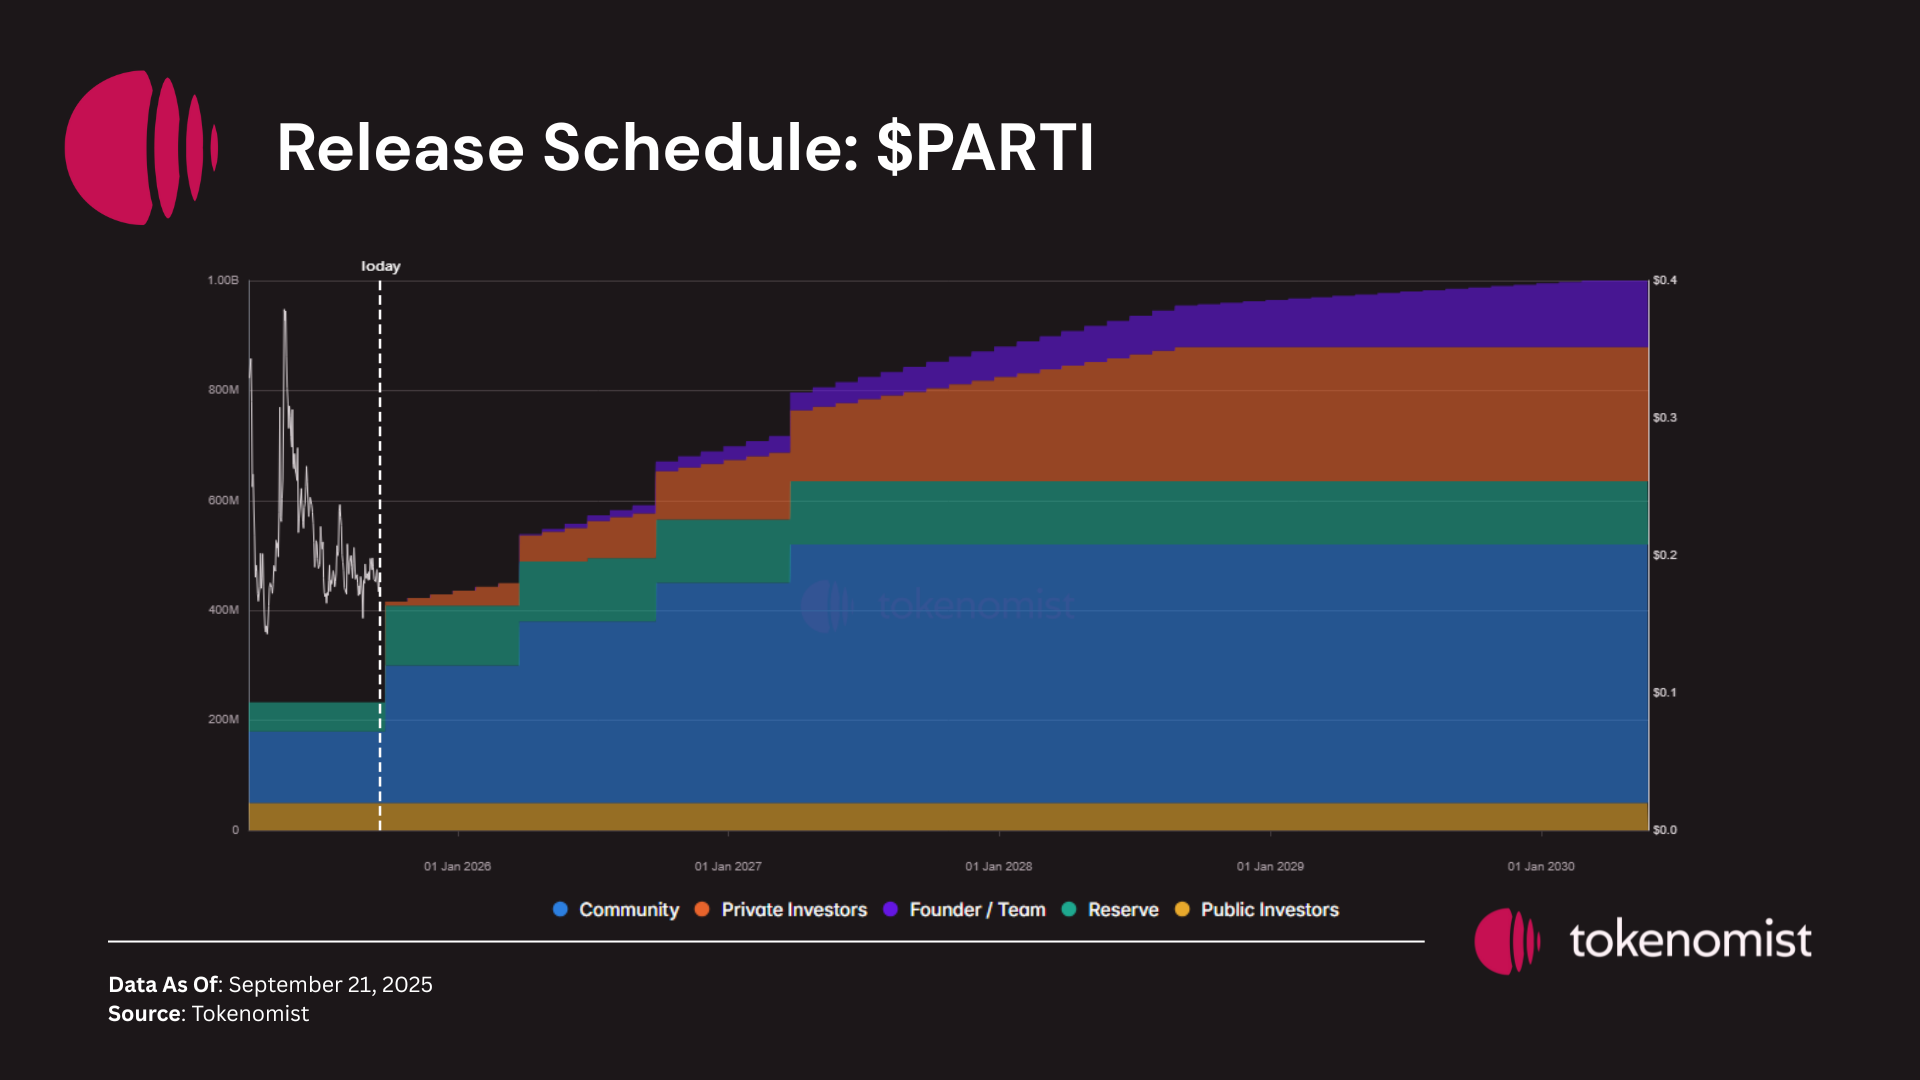Toggle the Public Investors yellow legend dot
The image size is (1920, 1080).
click(1182, 909)
